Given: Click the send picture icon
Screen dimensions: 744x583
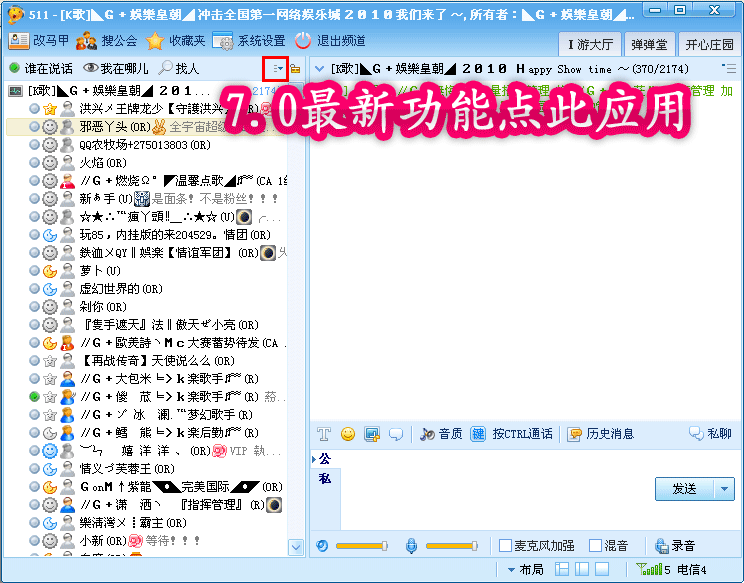Looking at the screenshot, I should (372, 434).
